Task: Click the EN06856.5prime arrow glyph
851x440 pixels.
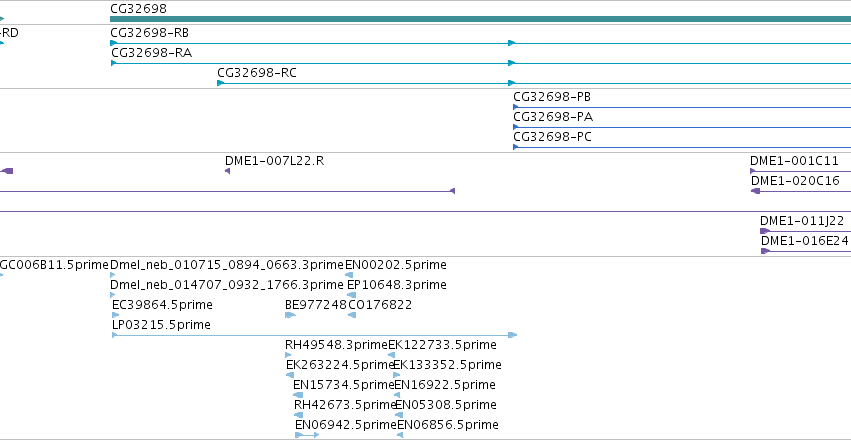Action: coord(400,435)
